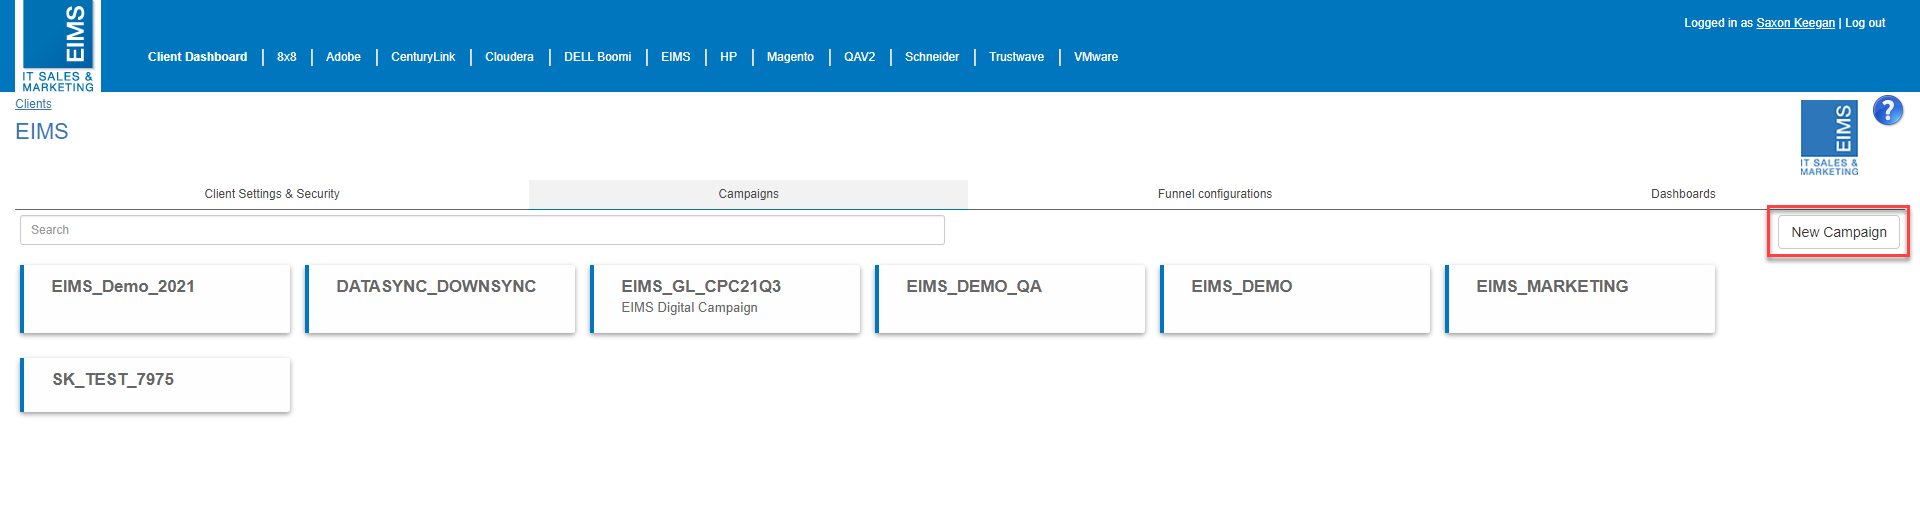
Task: Open the Adobe client link
Action: pos(343,57)
